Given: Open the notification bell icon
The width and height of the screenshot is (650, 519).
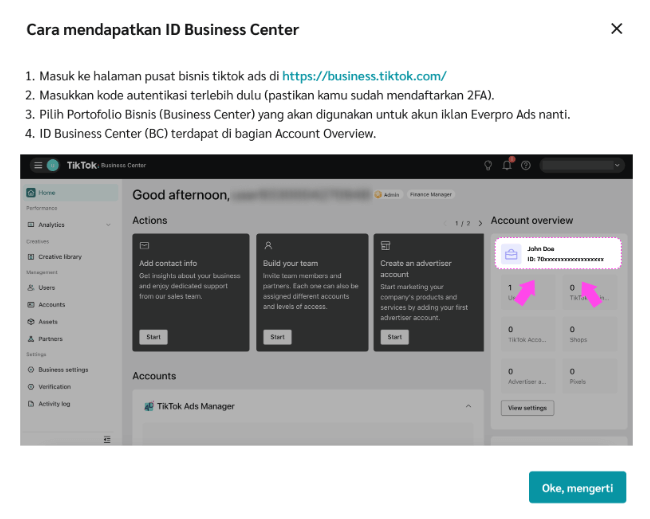Looking at the screenshot, I should [507, 165].
